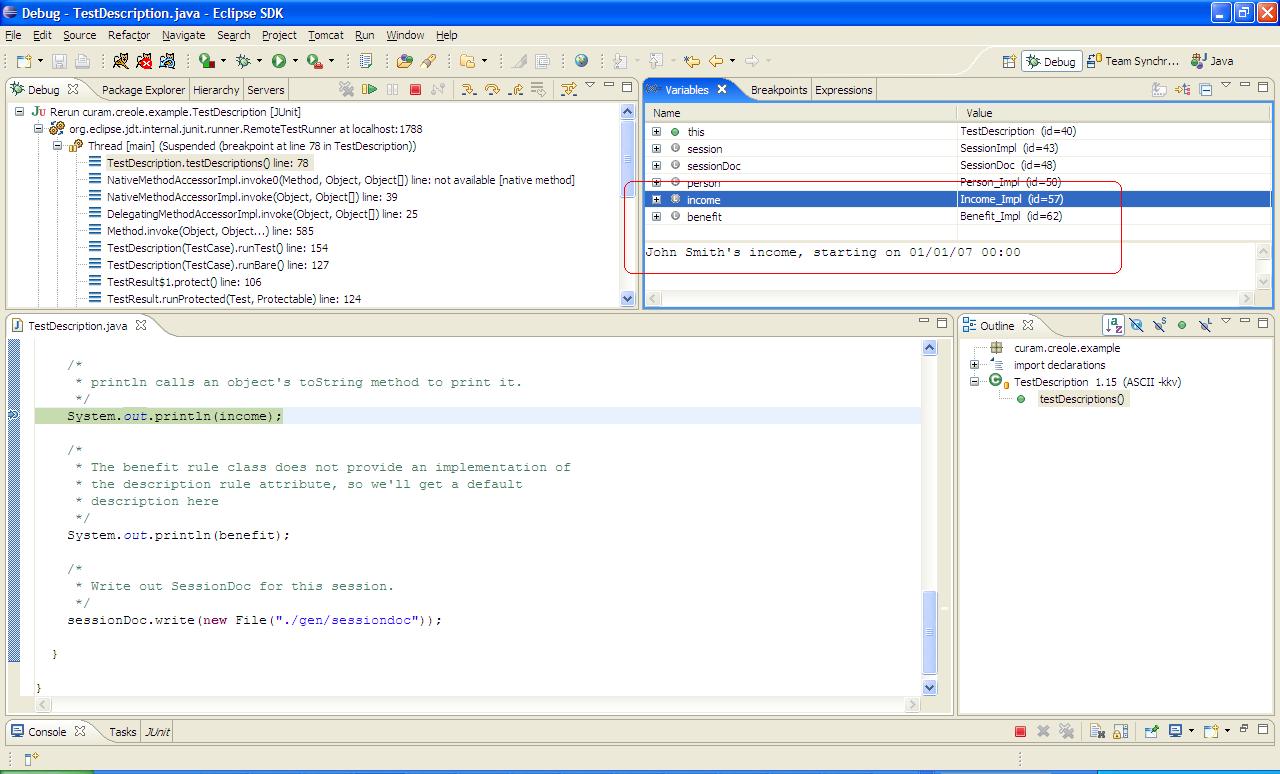The width and height of the screenshot is (1280, 774).
Task: Select the Debug perspective button
Action: click(1051, 61)
